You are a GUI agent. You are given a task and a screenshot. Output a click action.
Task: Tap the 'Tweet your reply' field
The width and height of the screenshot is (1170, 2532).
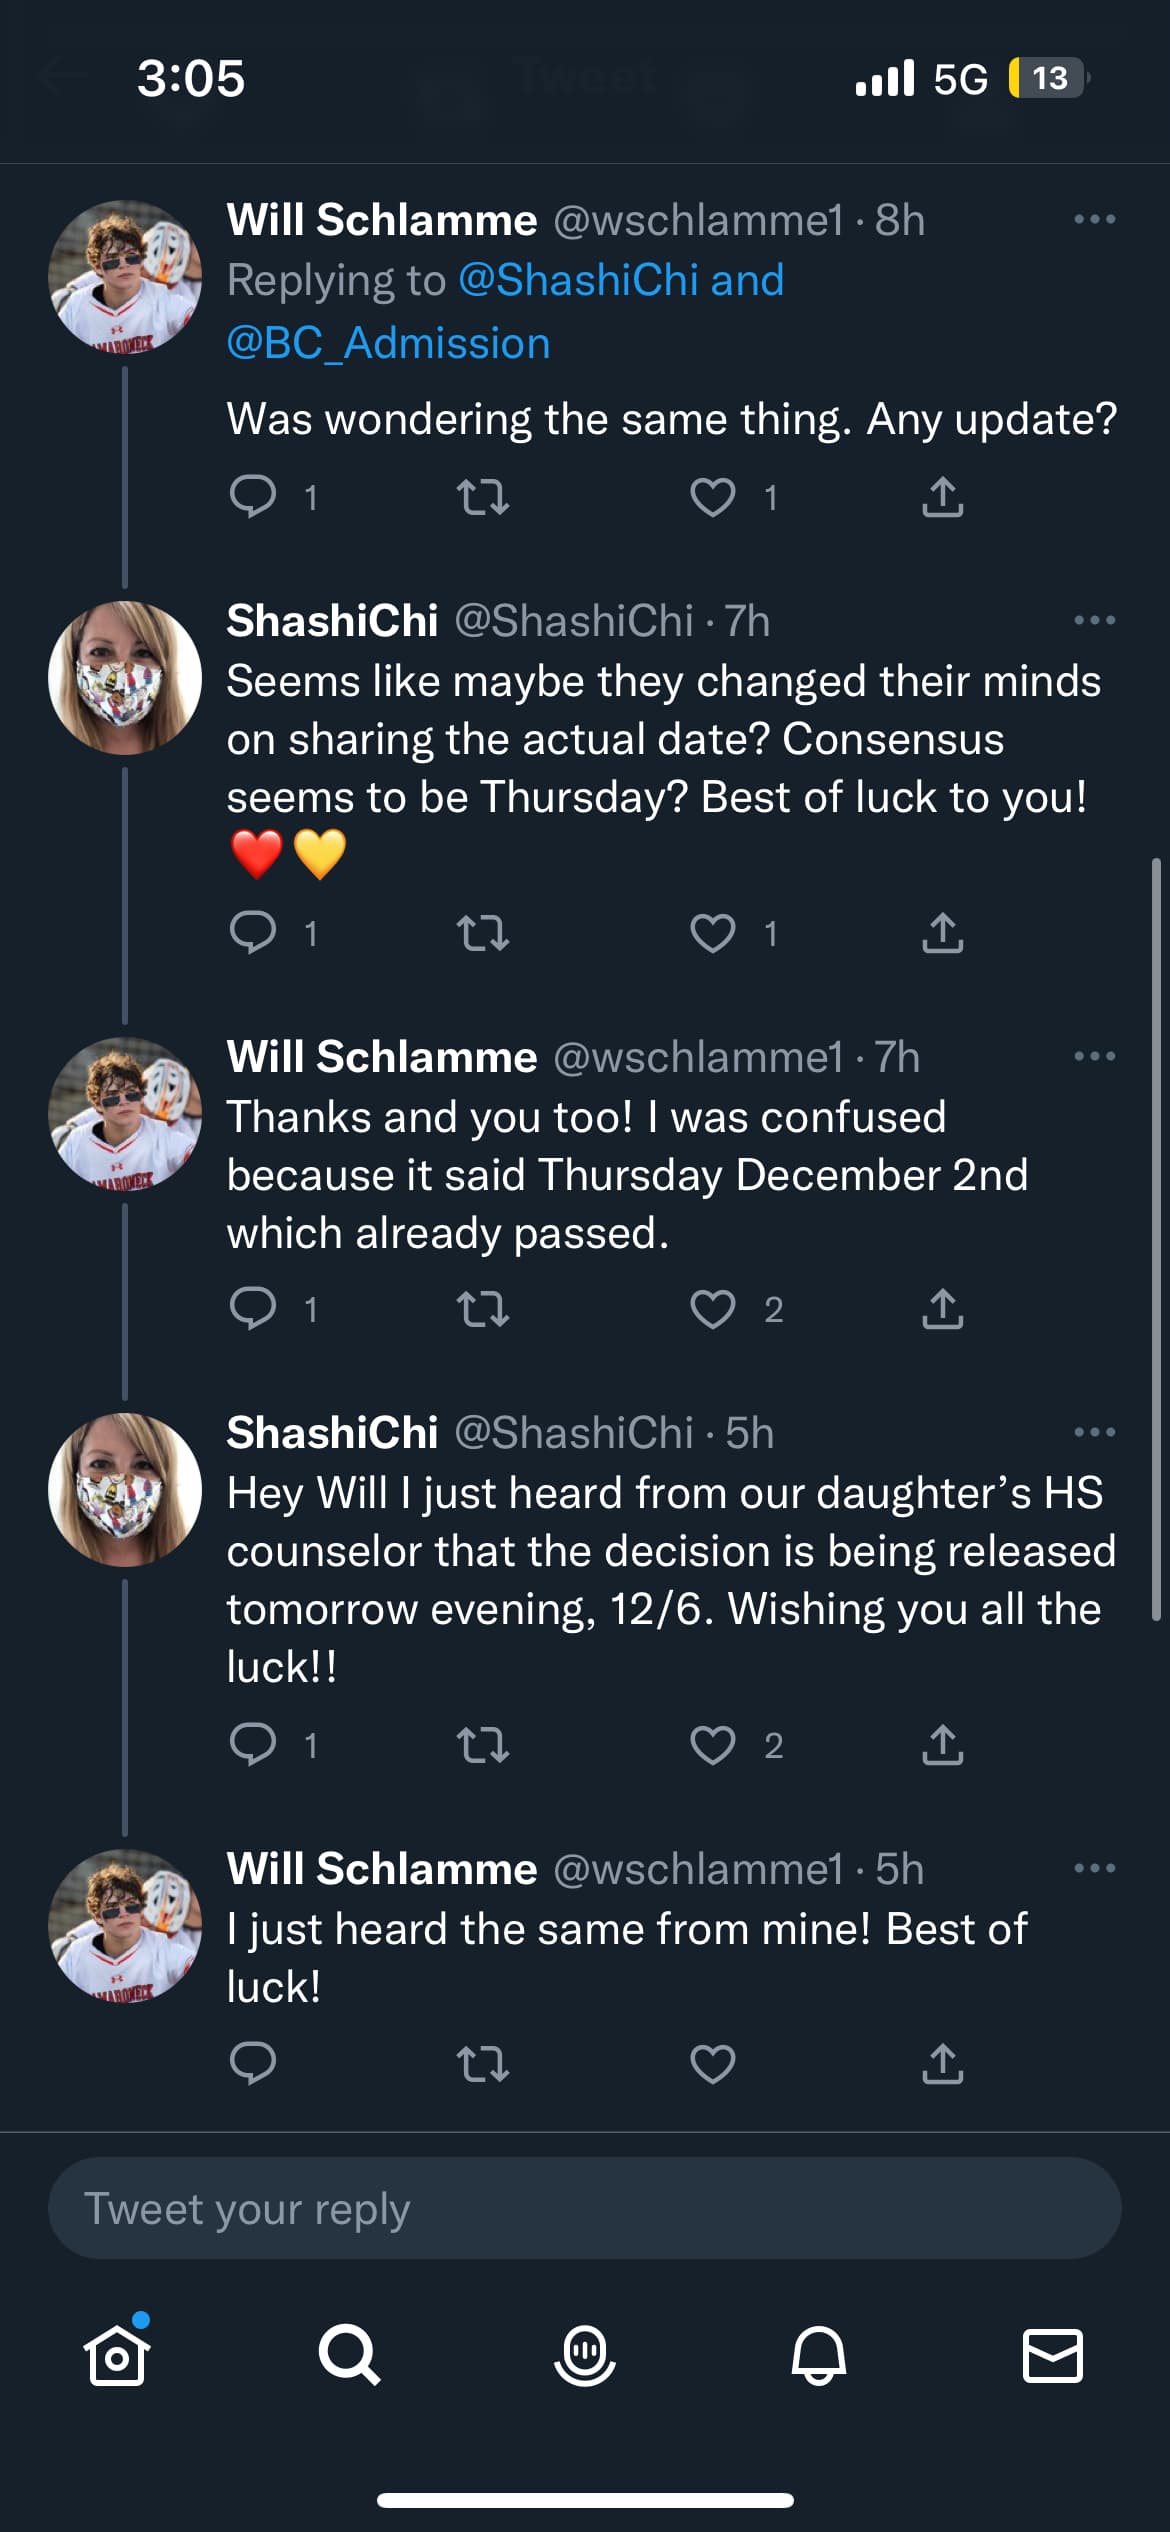point(584,2208)
